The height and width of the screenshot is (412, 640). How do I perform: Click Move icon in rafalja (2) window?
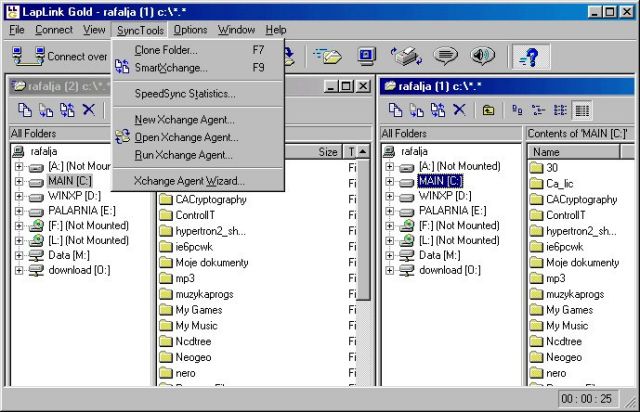click(x=46, y=110)
